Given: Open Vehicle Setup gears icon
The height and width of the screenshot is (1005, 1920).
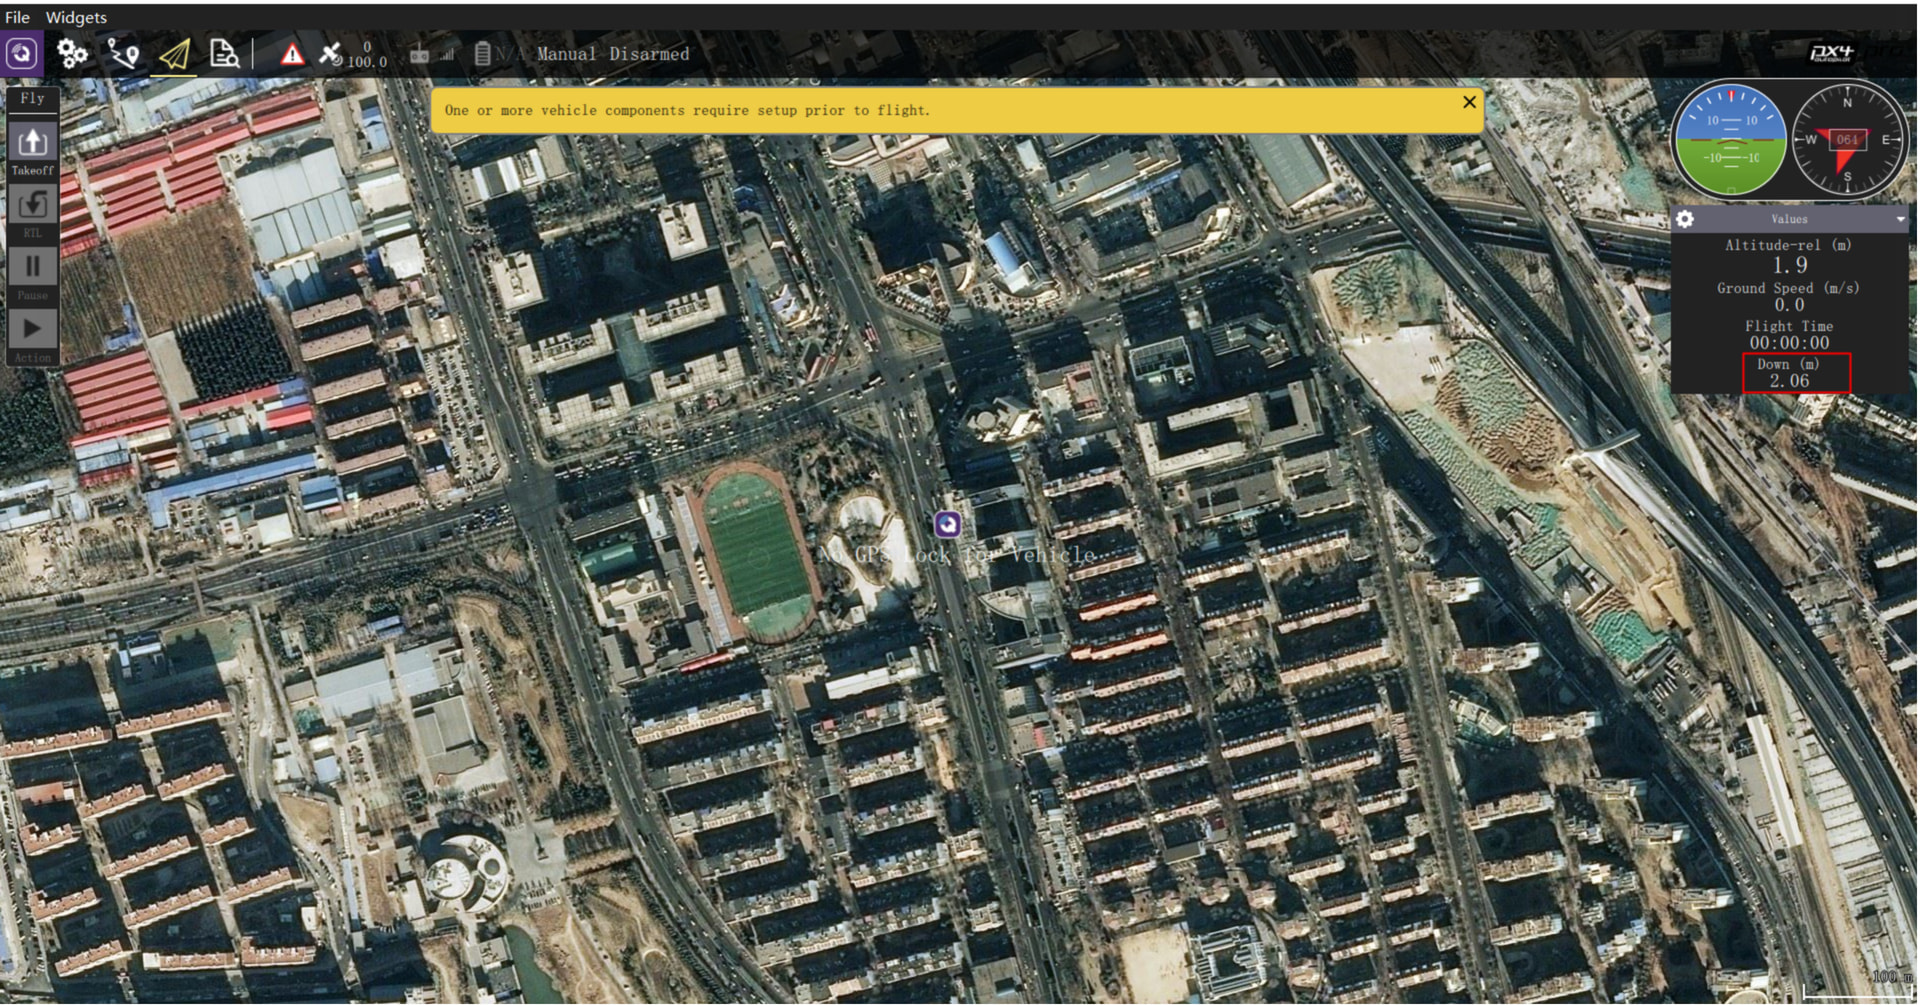Looking at the screenshot, I should tap(72, 53).
